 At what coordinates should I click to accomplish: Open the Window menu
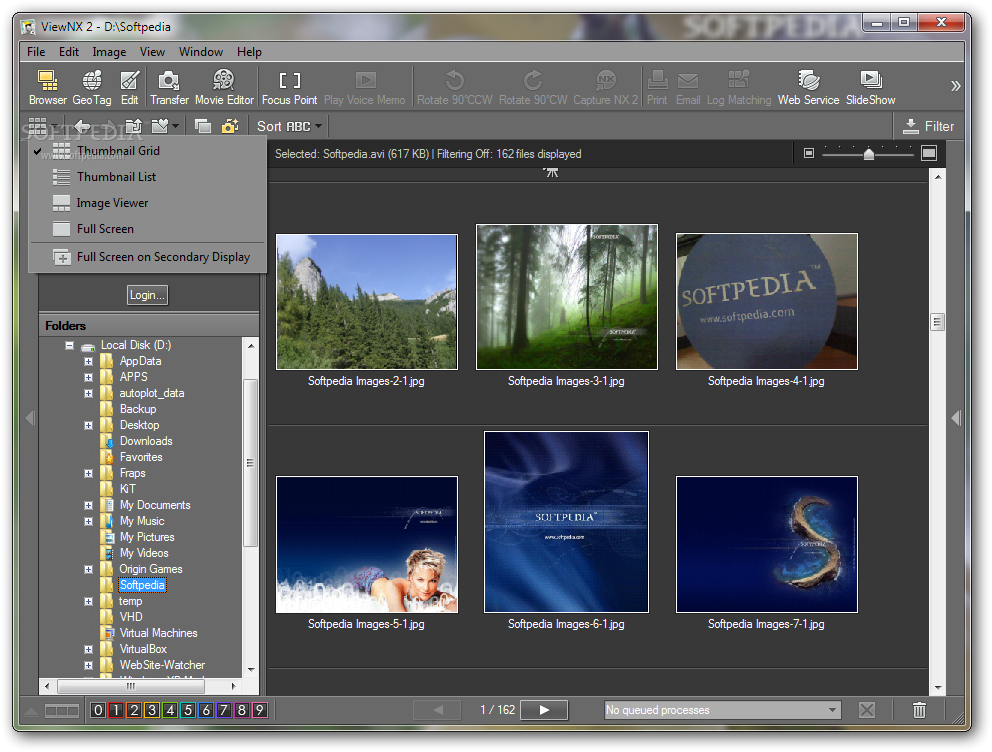(201, 52)
